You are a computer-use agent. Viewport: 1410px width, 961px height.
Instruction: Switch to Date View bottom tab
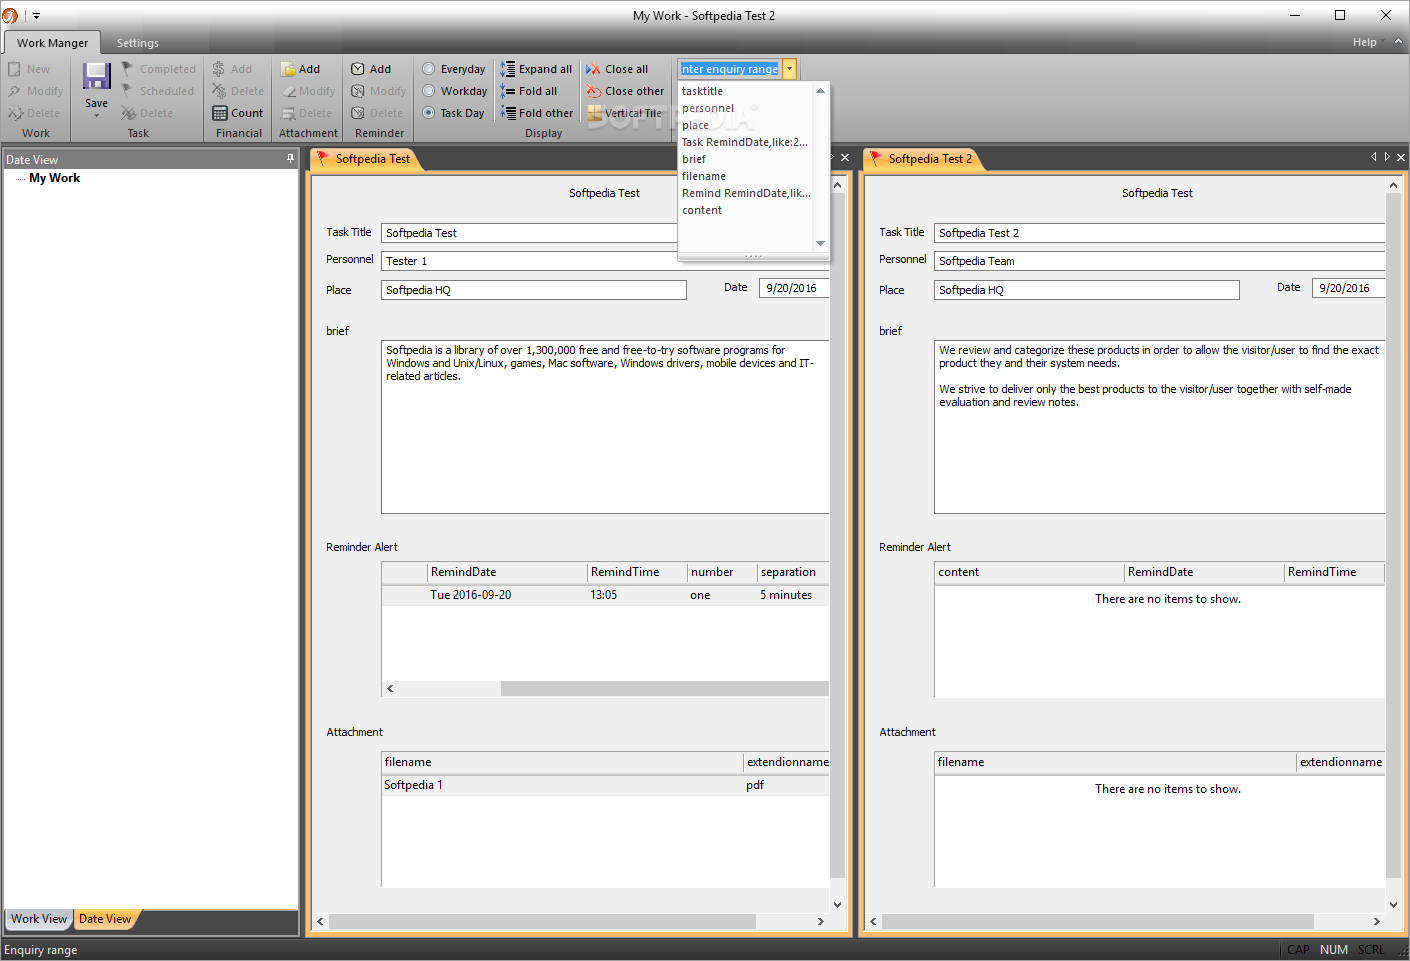(x=105, y=919)
